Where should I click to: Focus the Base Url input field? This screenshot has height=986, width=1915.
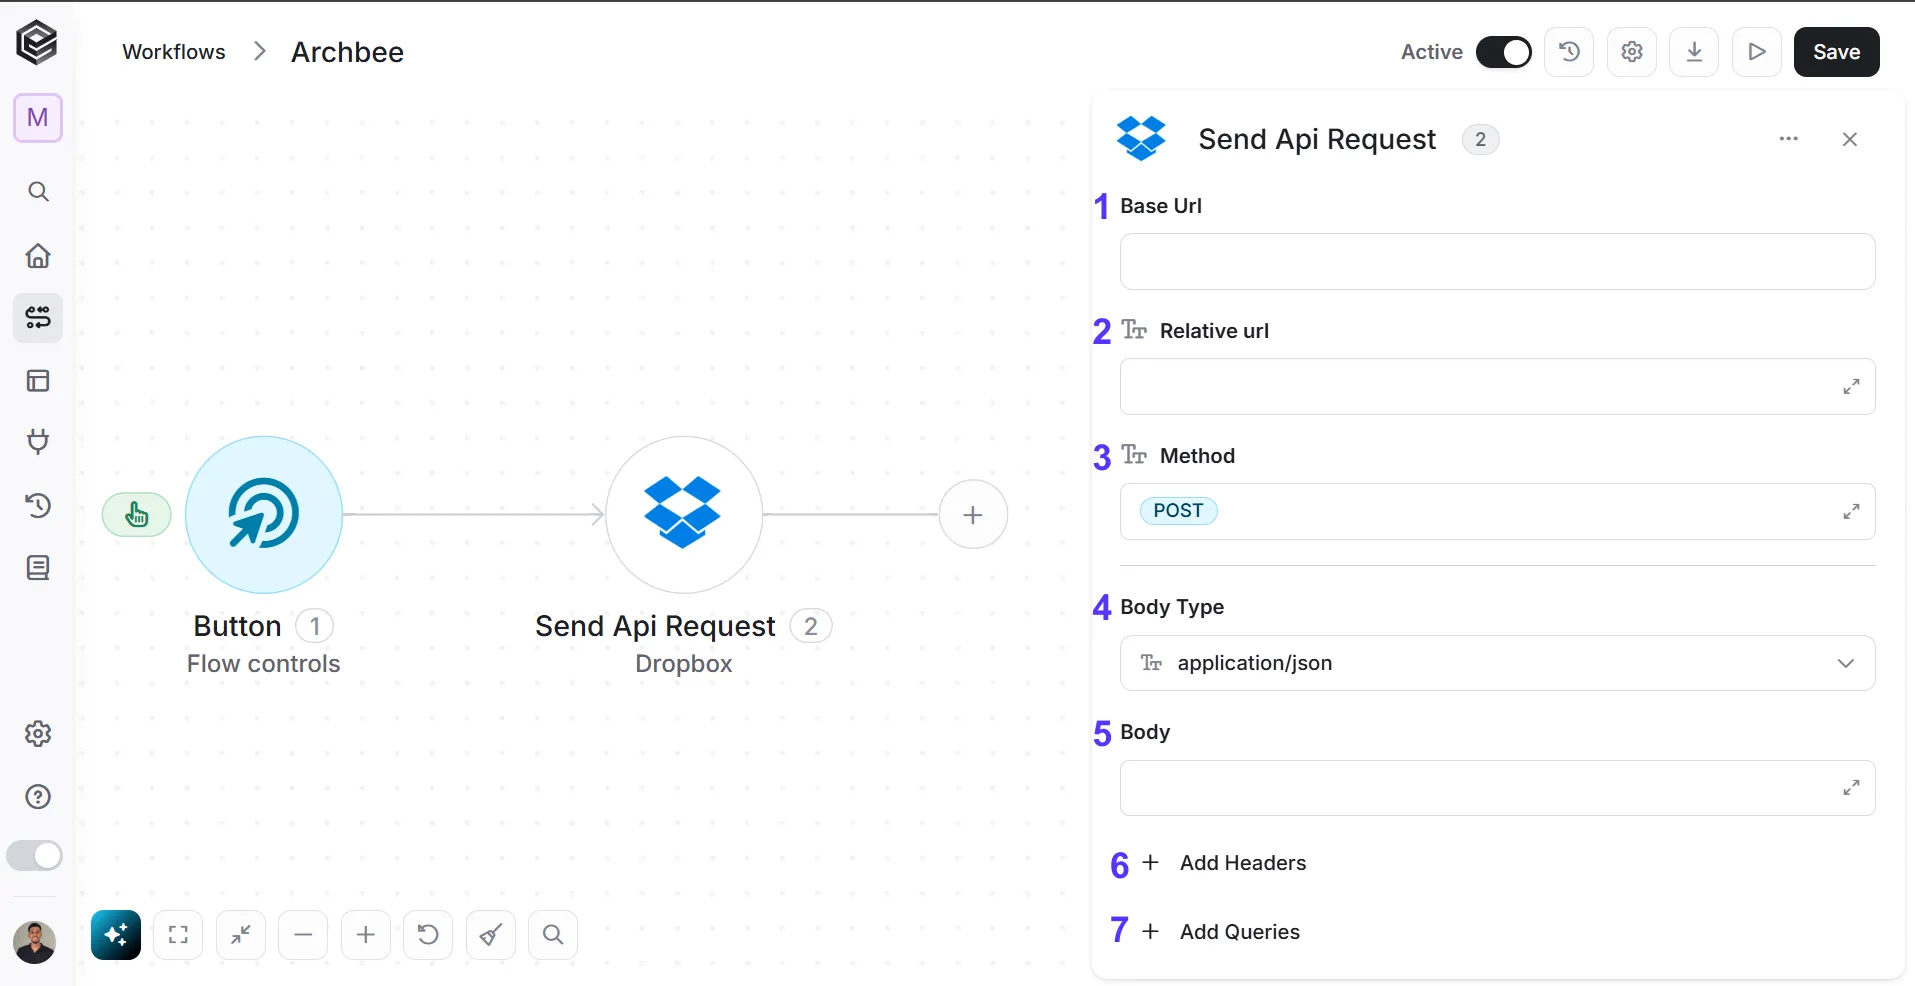click(1497, 262)
